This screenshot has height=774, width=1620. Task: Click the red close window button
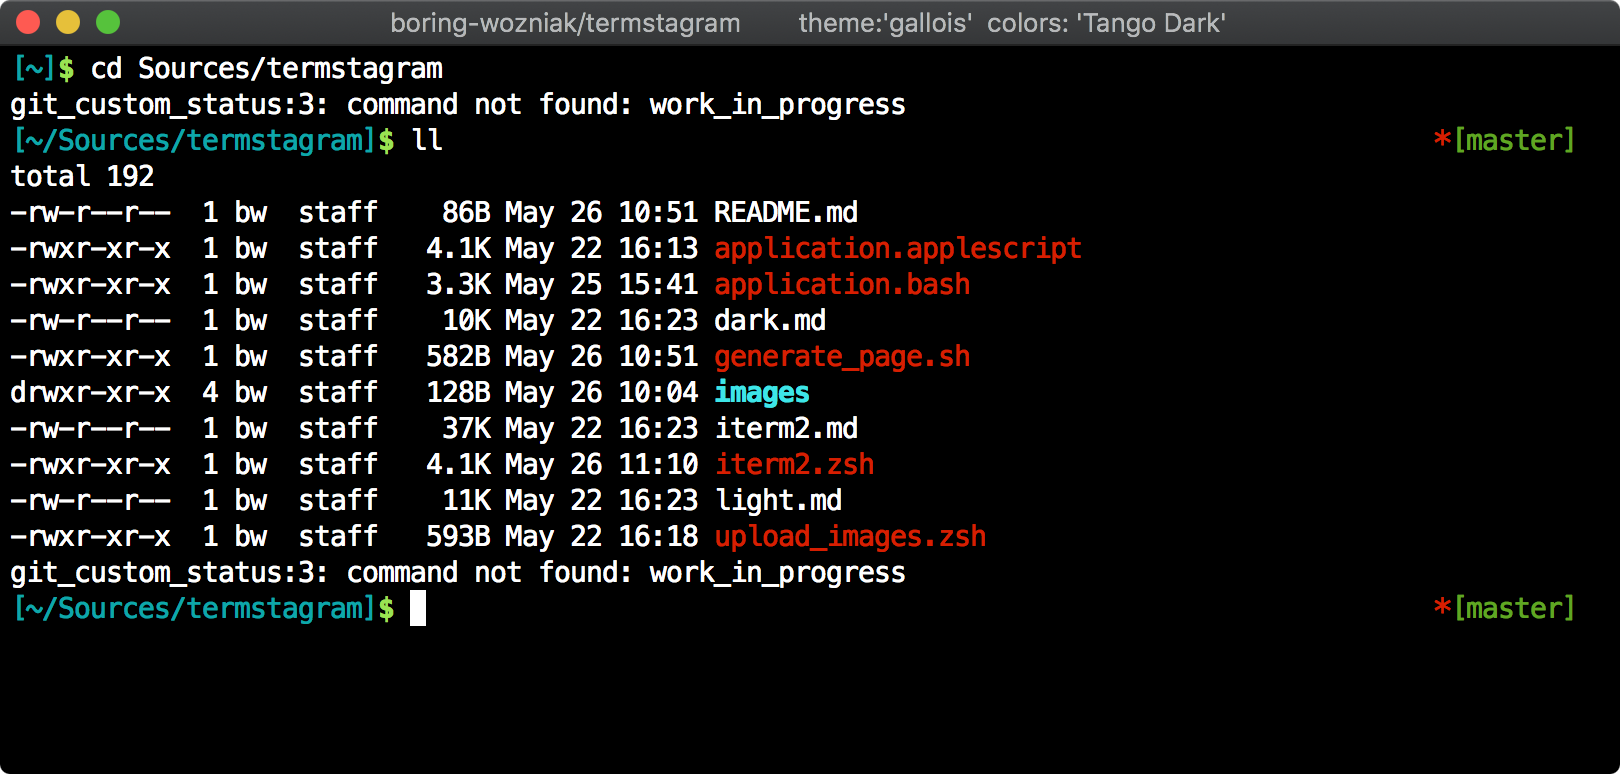point(28,22)
